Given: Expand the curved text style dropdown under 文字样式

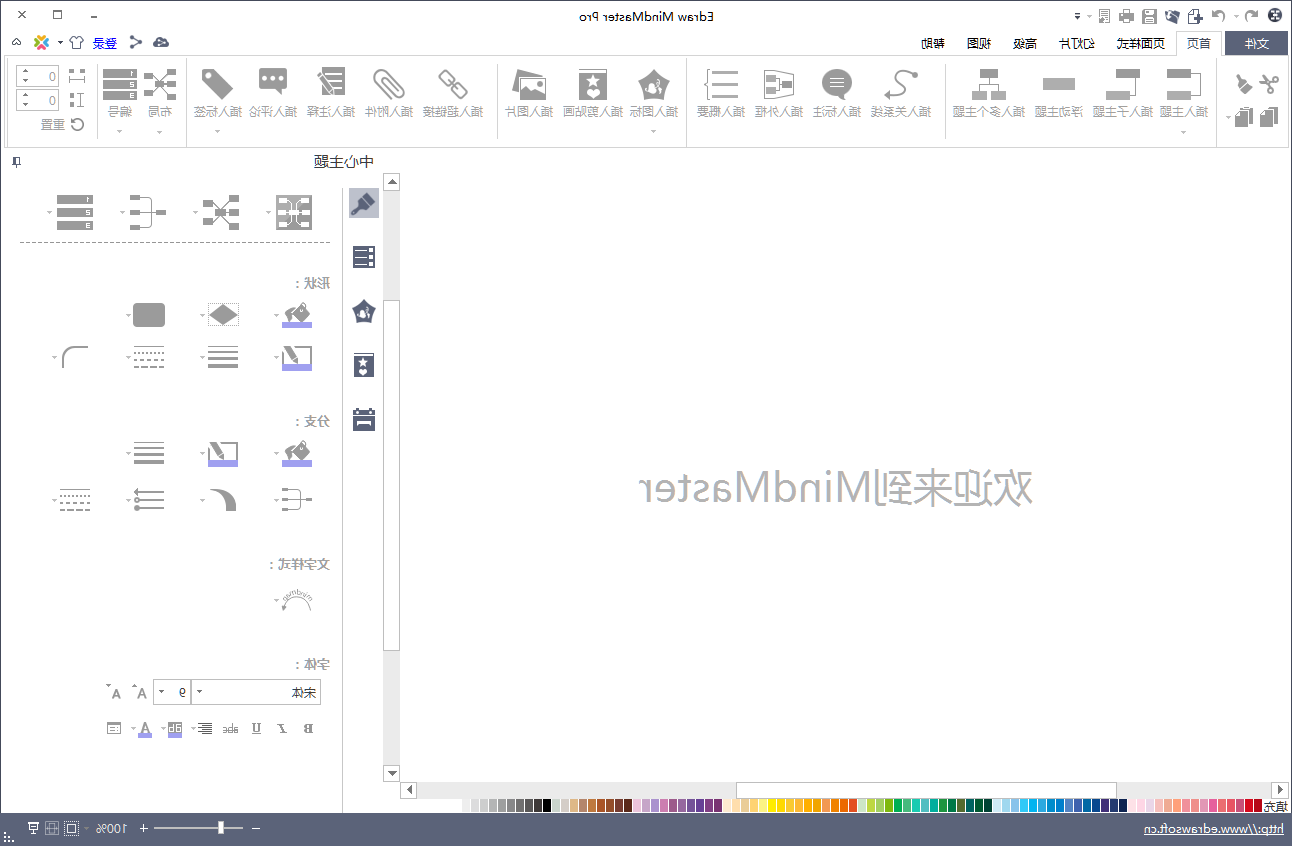Looking at the screenshot, I should [x=277, y=600].
